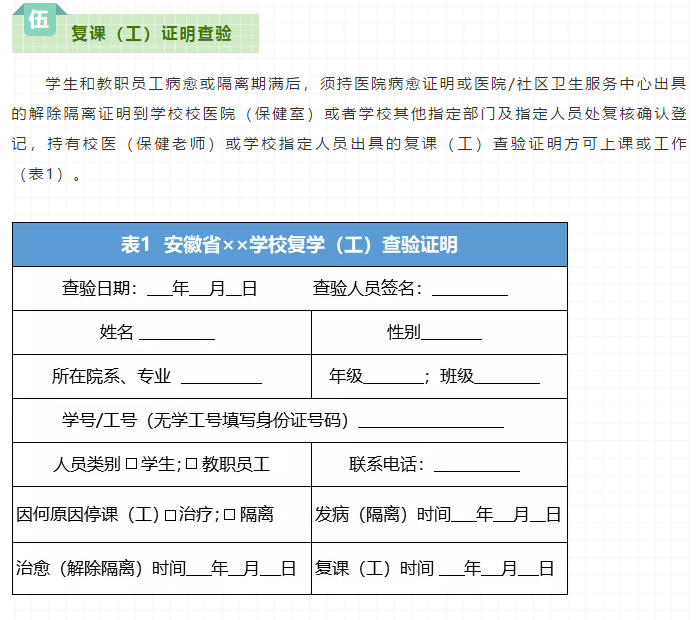Viewport: 698px width, 620px height.
Task: Click the blank line for 学号/工号
Action: click(431, 425)
